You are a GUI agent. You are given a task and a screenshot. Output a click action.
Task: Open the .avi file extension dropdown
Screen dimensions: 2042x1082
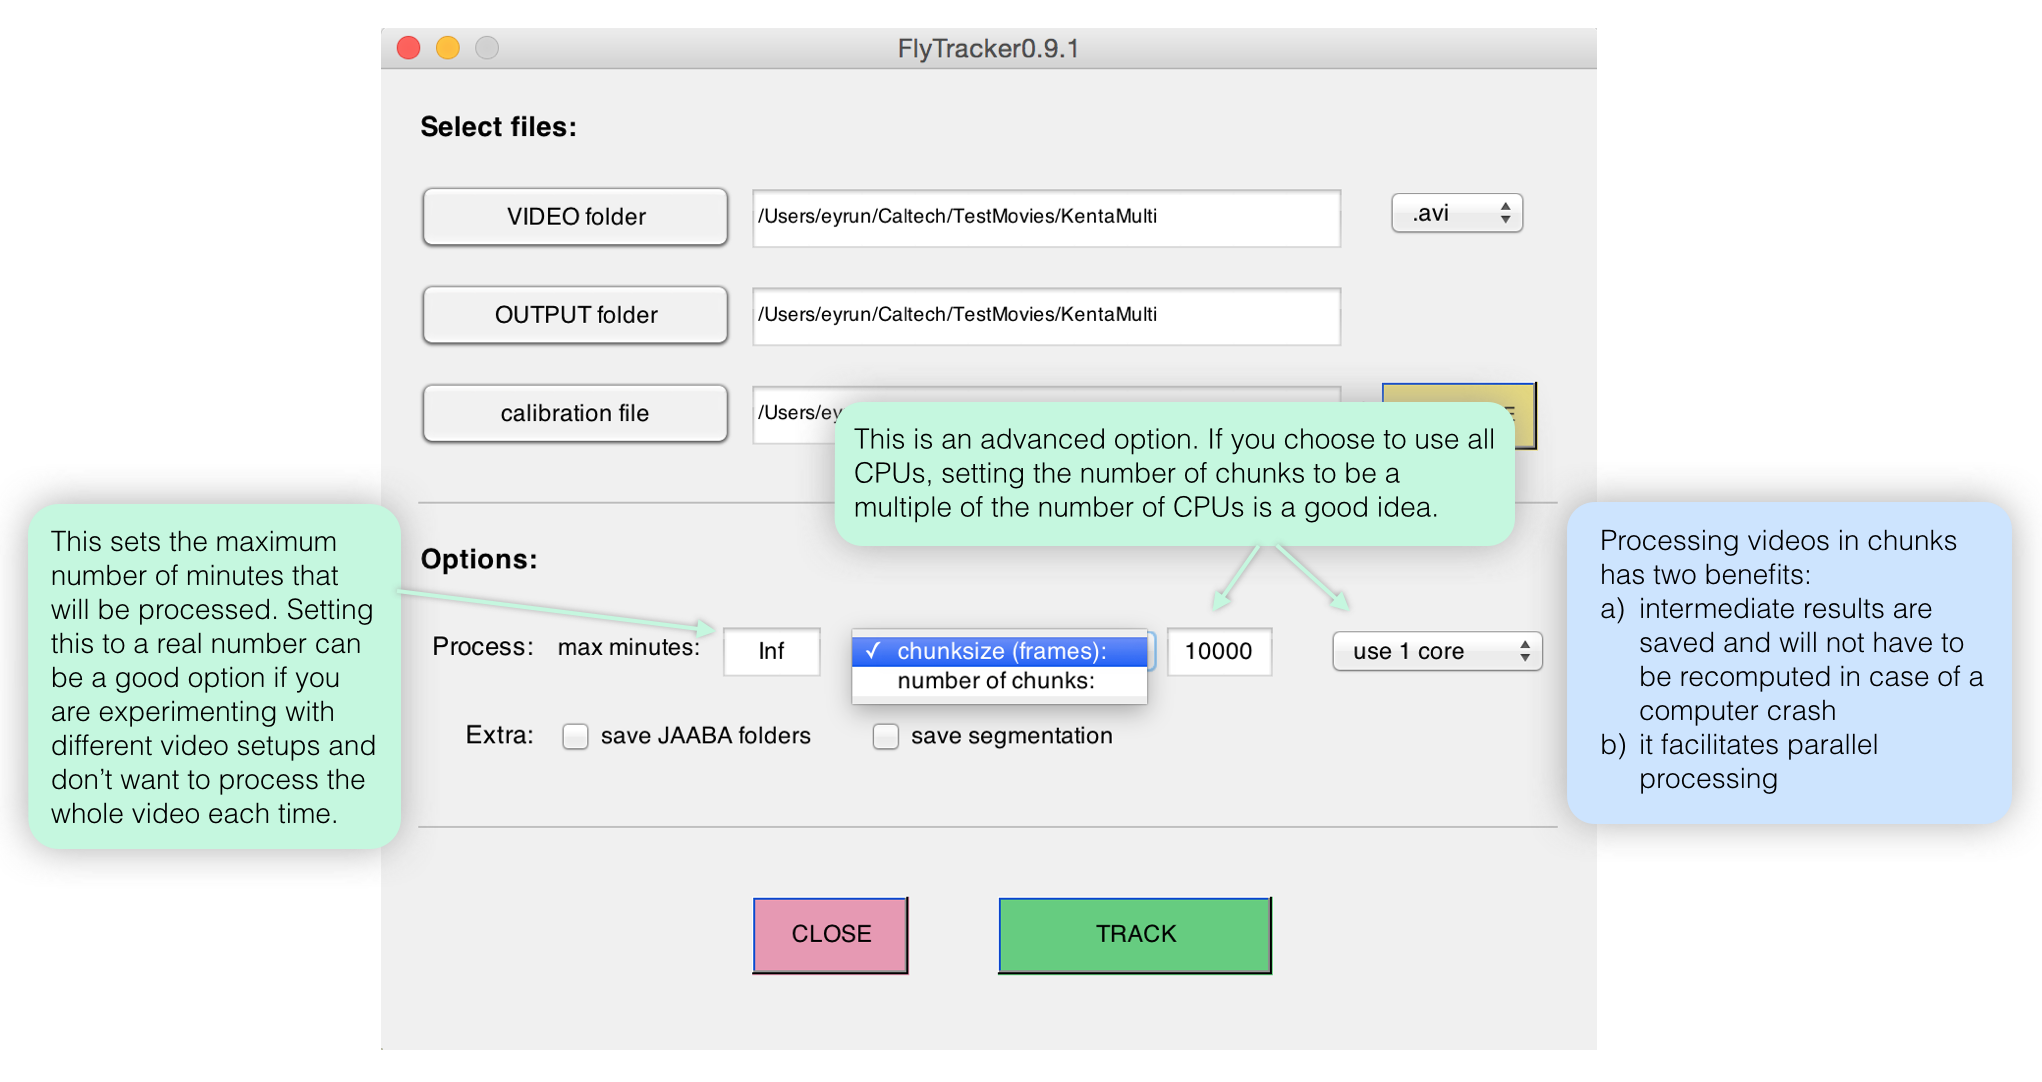[1456, 214]
